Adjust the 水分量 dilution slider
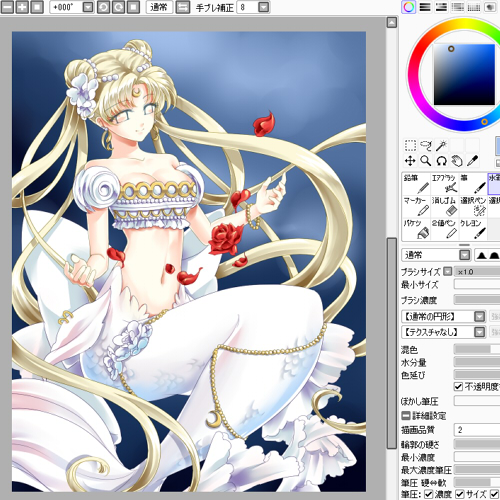 click(x=477, y=362)
